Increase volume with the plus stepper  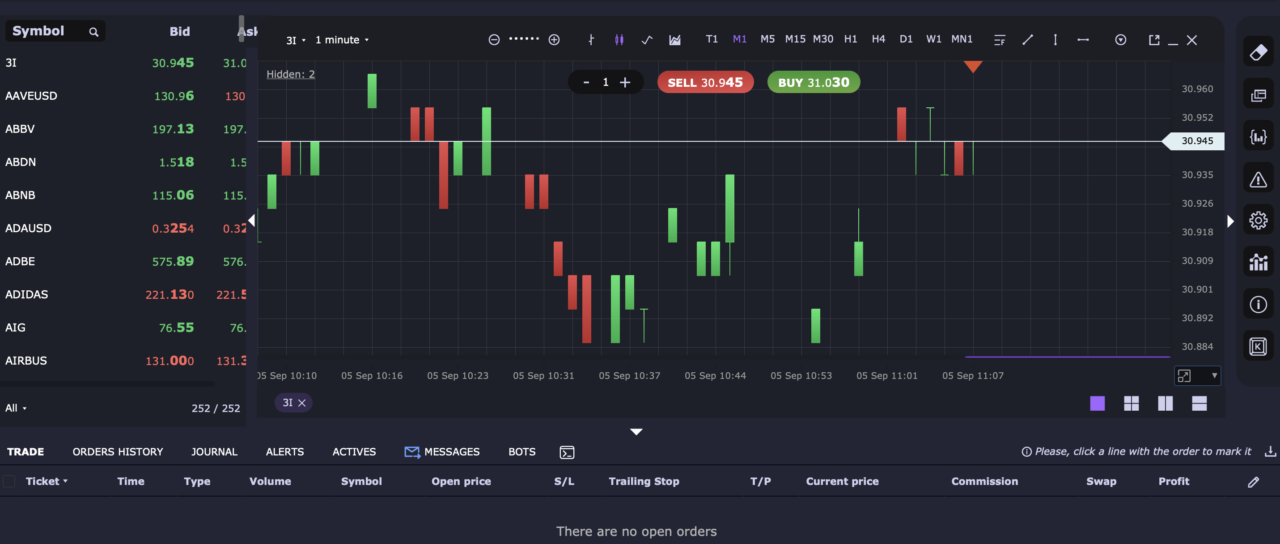point(625,82)
